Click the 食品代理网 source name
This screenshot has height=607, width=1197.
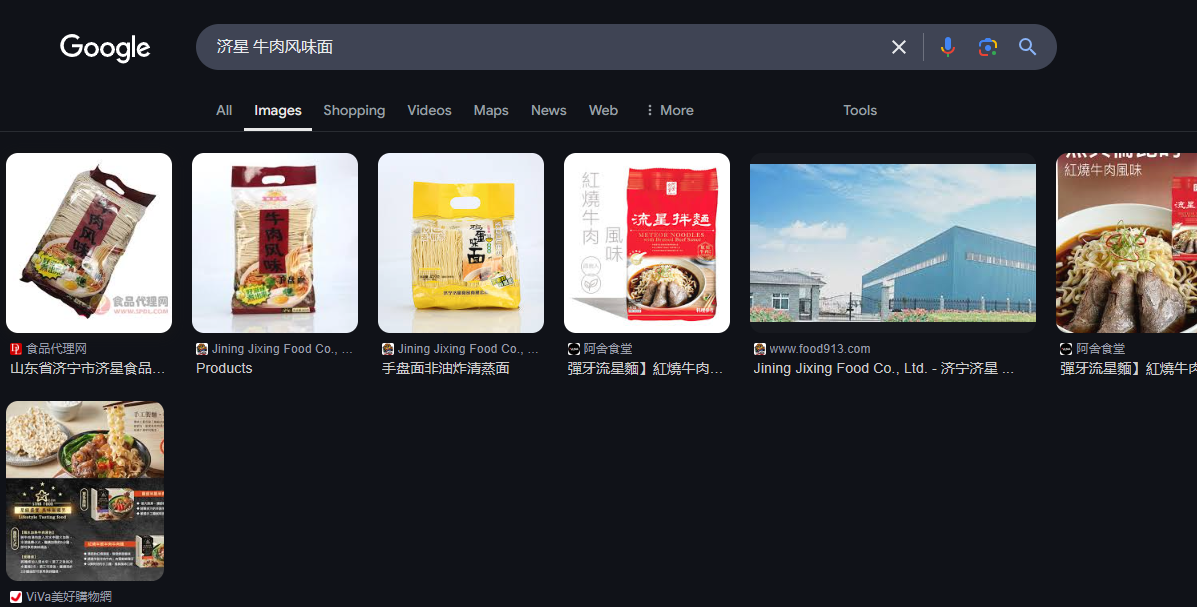[56, 349]
